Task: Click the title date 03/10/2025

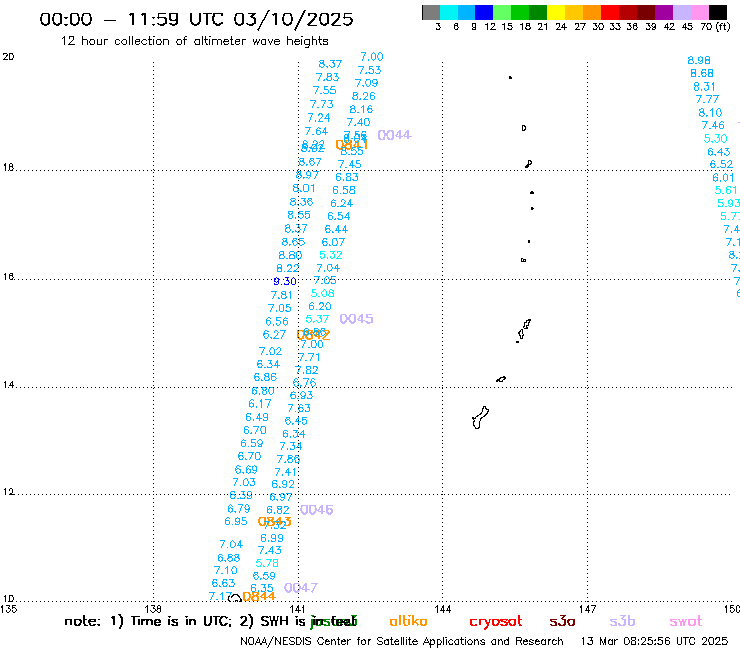Action: pos(293,19)
